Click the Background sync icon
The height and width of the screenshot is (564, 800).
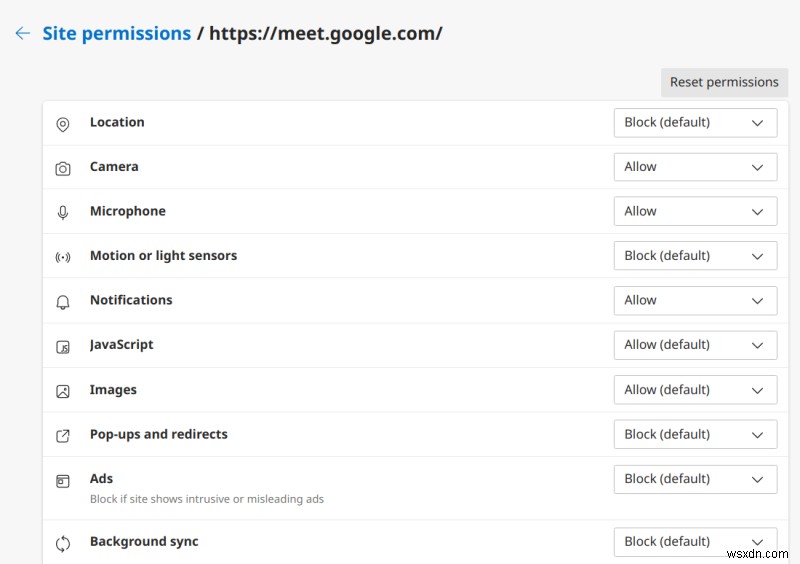point(63,544)
